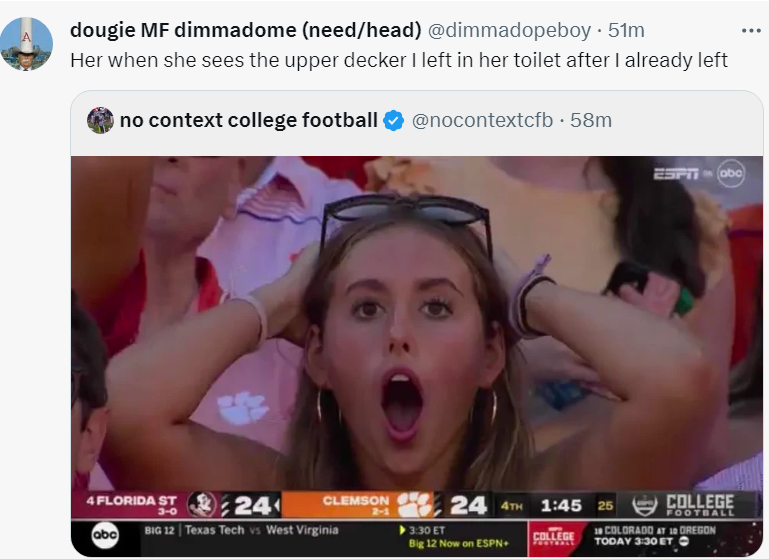Click the Florida State logo in scorebug
This screenshot has width=769, height=559.
[x=201, y=505]
